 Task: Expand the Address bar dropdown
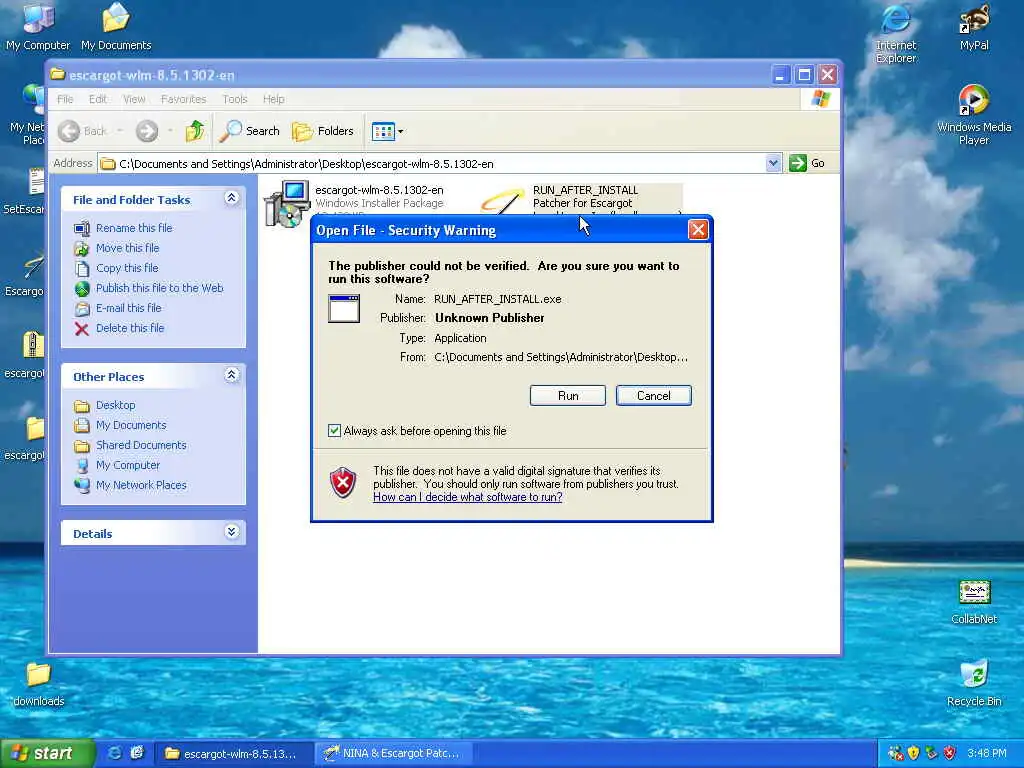tap(773, 163)
